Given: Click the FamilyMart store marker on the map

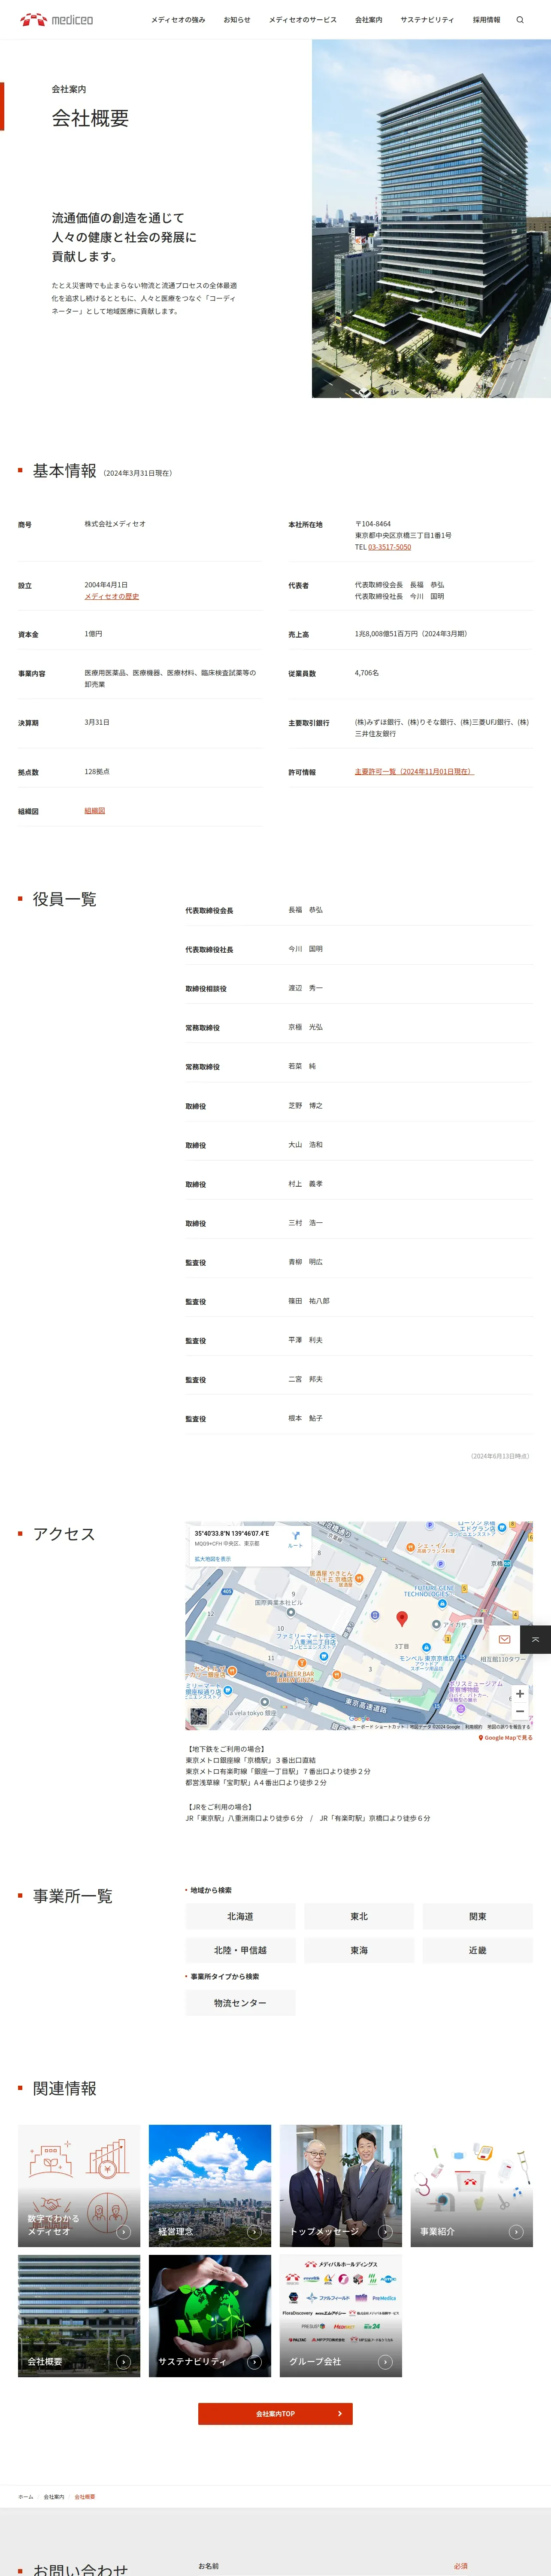Looking at the screenshot, I should click(324, 1657).
